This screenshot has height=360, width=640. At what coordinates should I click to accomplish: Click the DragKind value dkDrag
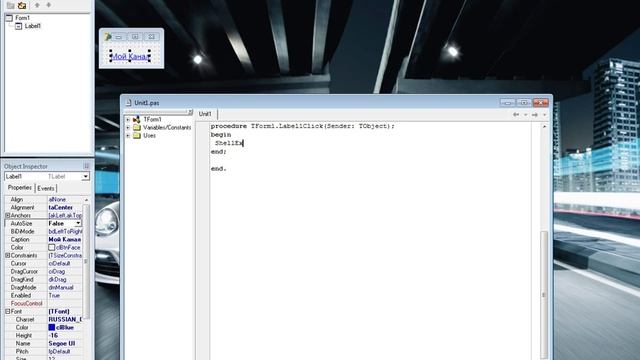coord(57,280)
